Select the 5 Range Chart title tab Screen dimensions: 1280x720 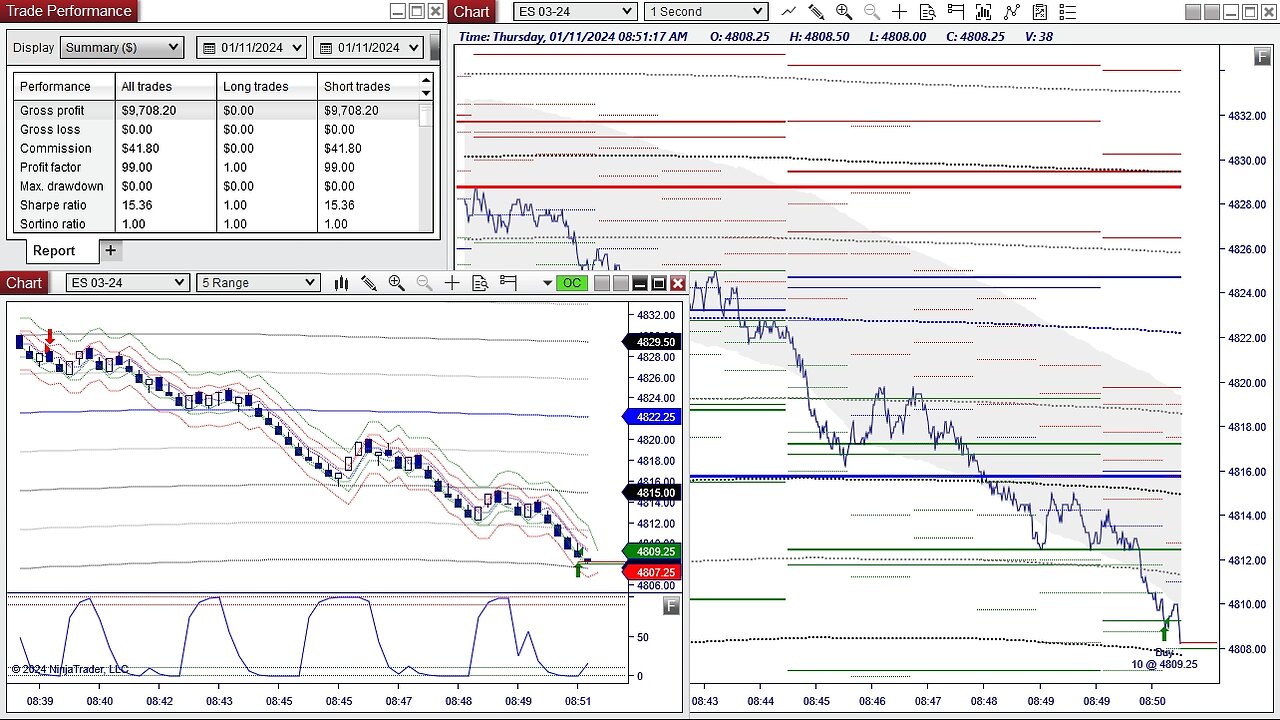click(24, 283)
